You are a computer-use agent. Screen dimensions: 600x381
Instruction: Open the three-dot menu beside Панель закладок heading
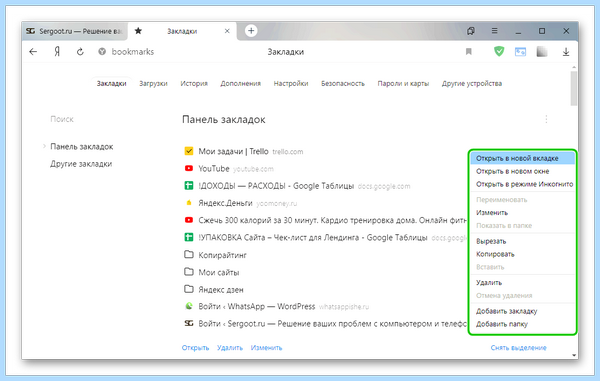[x=546, y=119]
